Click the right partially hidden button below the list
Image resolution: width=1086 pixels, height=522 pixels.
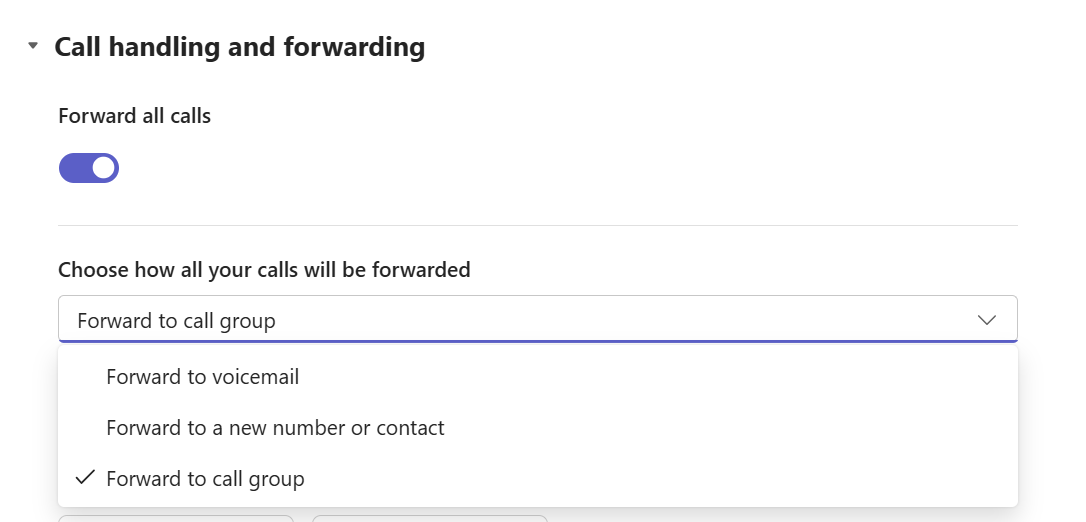click(x=430, y=517)
